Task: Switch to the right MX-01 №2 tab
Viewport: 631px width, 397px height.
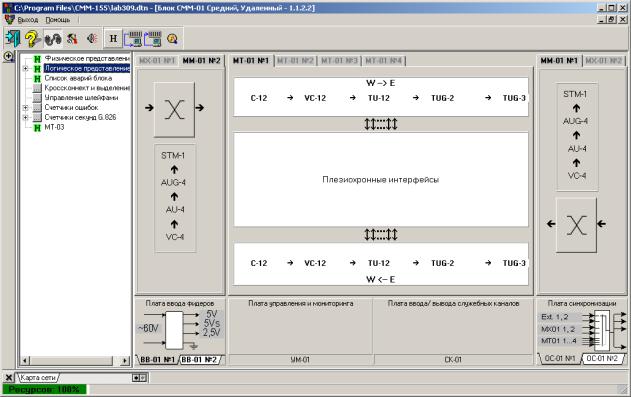Action: (604, 61)
